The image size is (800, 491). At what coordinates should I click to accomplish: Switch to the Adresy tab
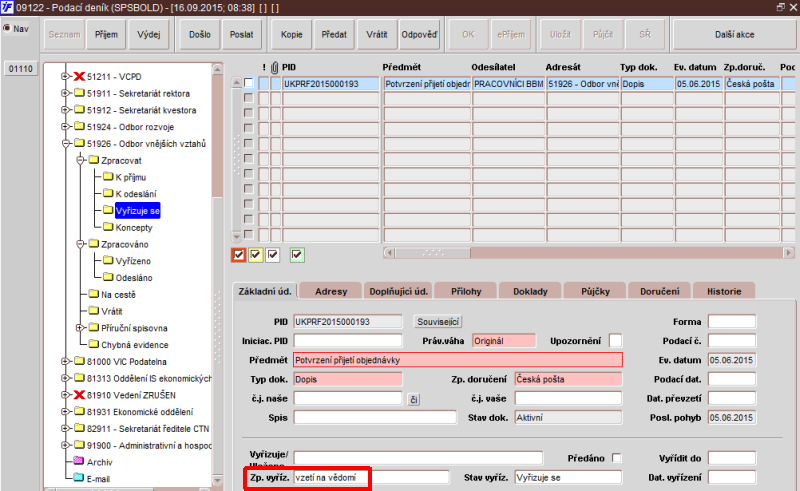(331, 291)
